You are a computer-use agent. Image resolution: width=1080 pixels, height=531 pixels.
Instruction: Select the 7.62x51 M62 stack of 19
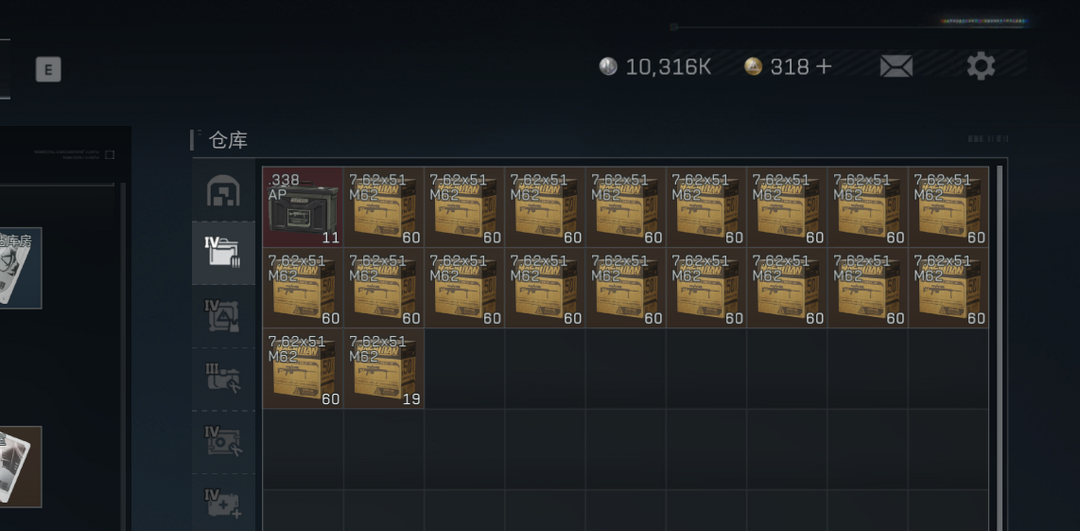point(384,368)
